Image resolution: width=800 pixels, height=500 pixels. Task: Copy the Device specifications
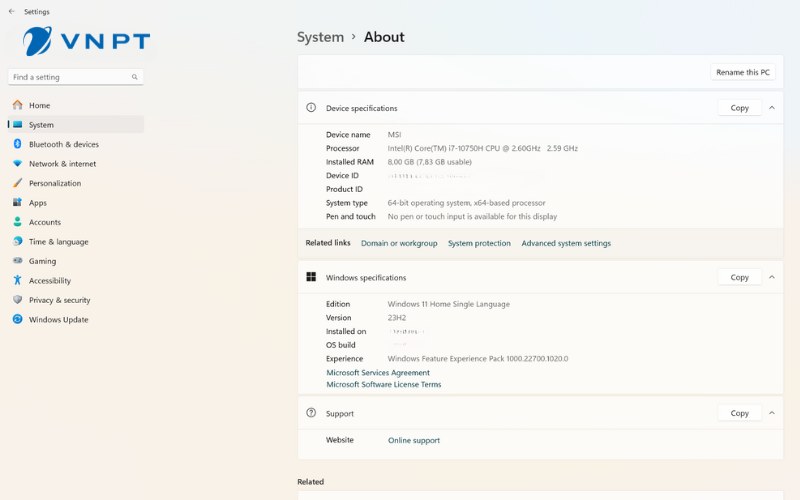tap(739, 108)
